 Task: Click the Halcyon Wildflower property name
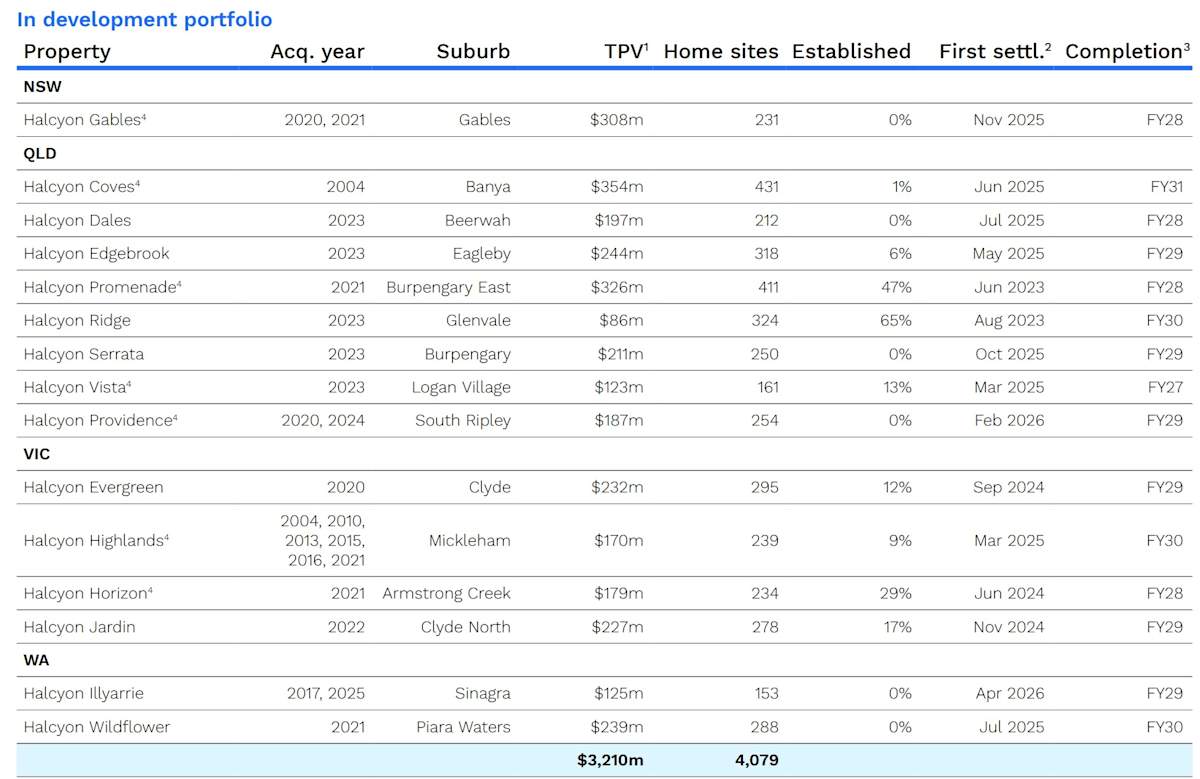pos(97,727)
